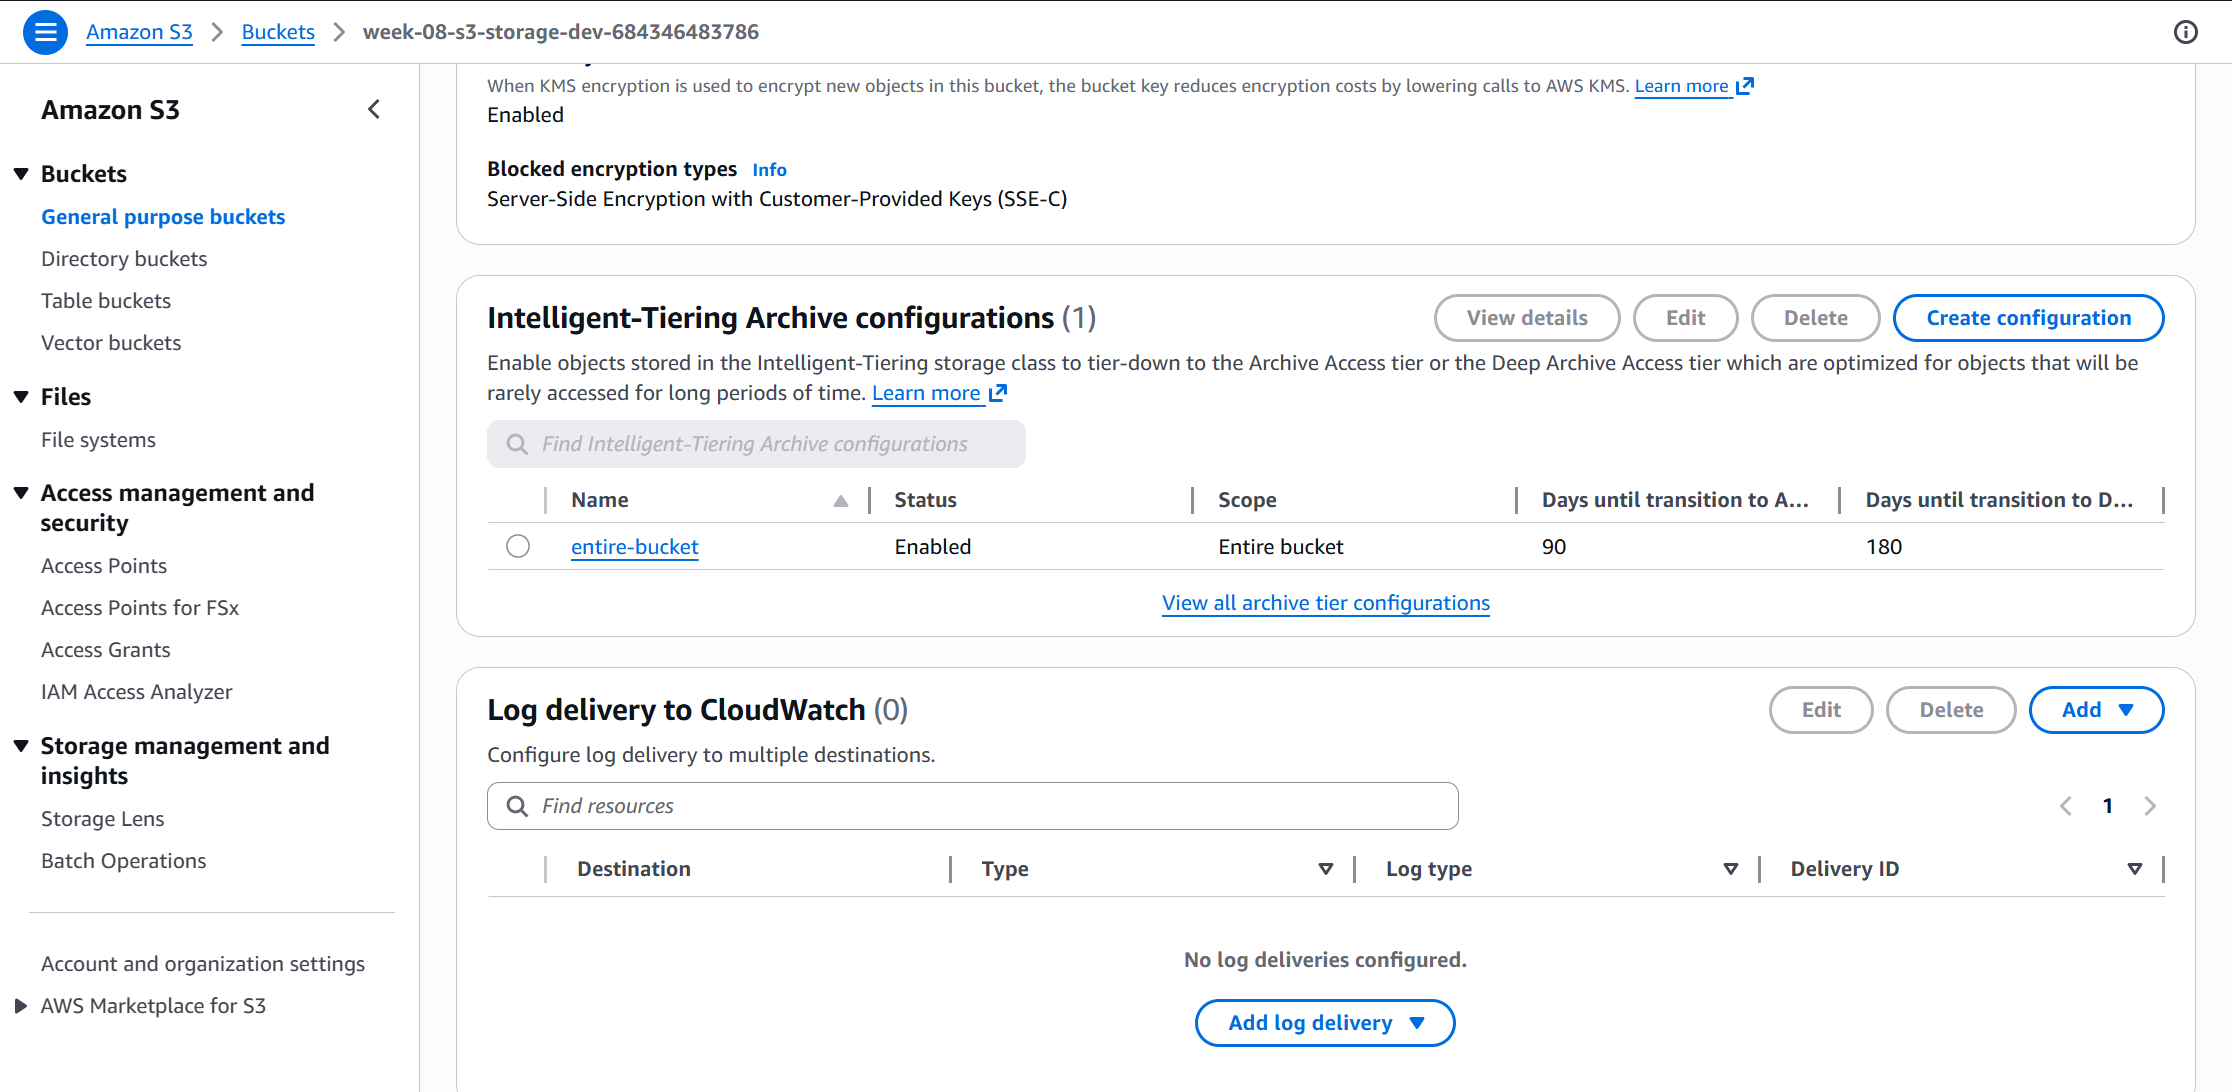The width and height of the screenshot is (2232, 1092).
Task: Open Account and organization settings
Action: coord(203,964)
